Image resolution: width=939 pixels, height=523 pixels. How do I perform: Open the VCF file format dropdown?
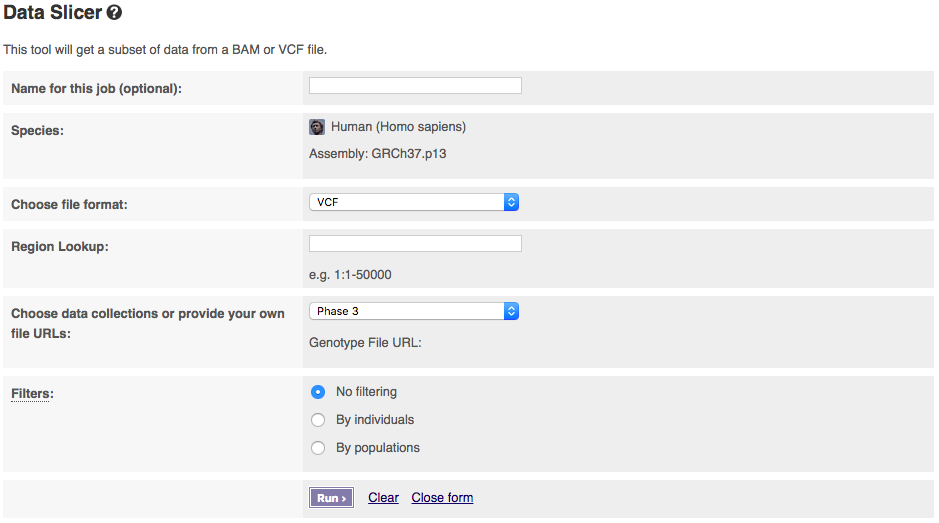click(413, 202)
